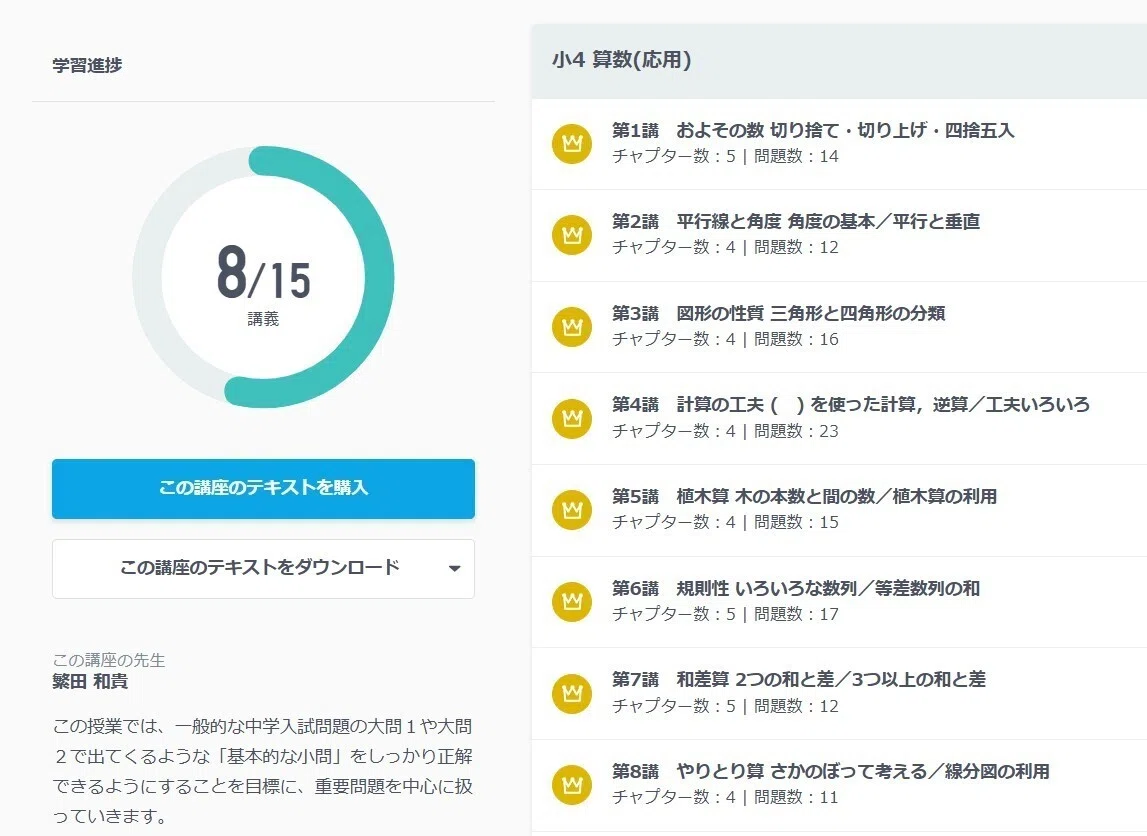
Task: Select the crown badge for 第5講 植木算
Action: click(572, 510)
